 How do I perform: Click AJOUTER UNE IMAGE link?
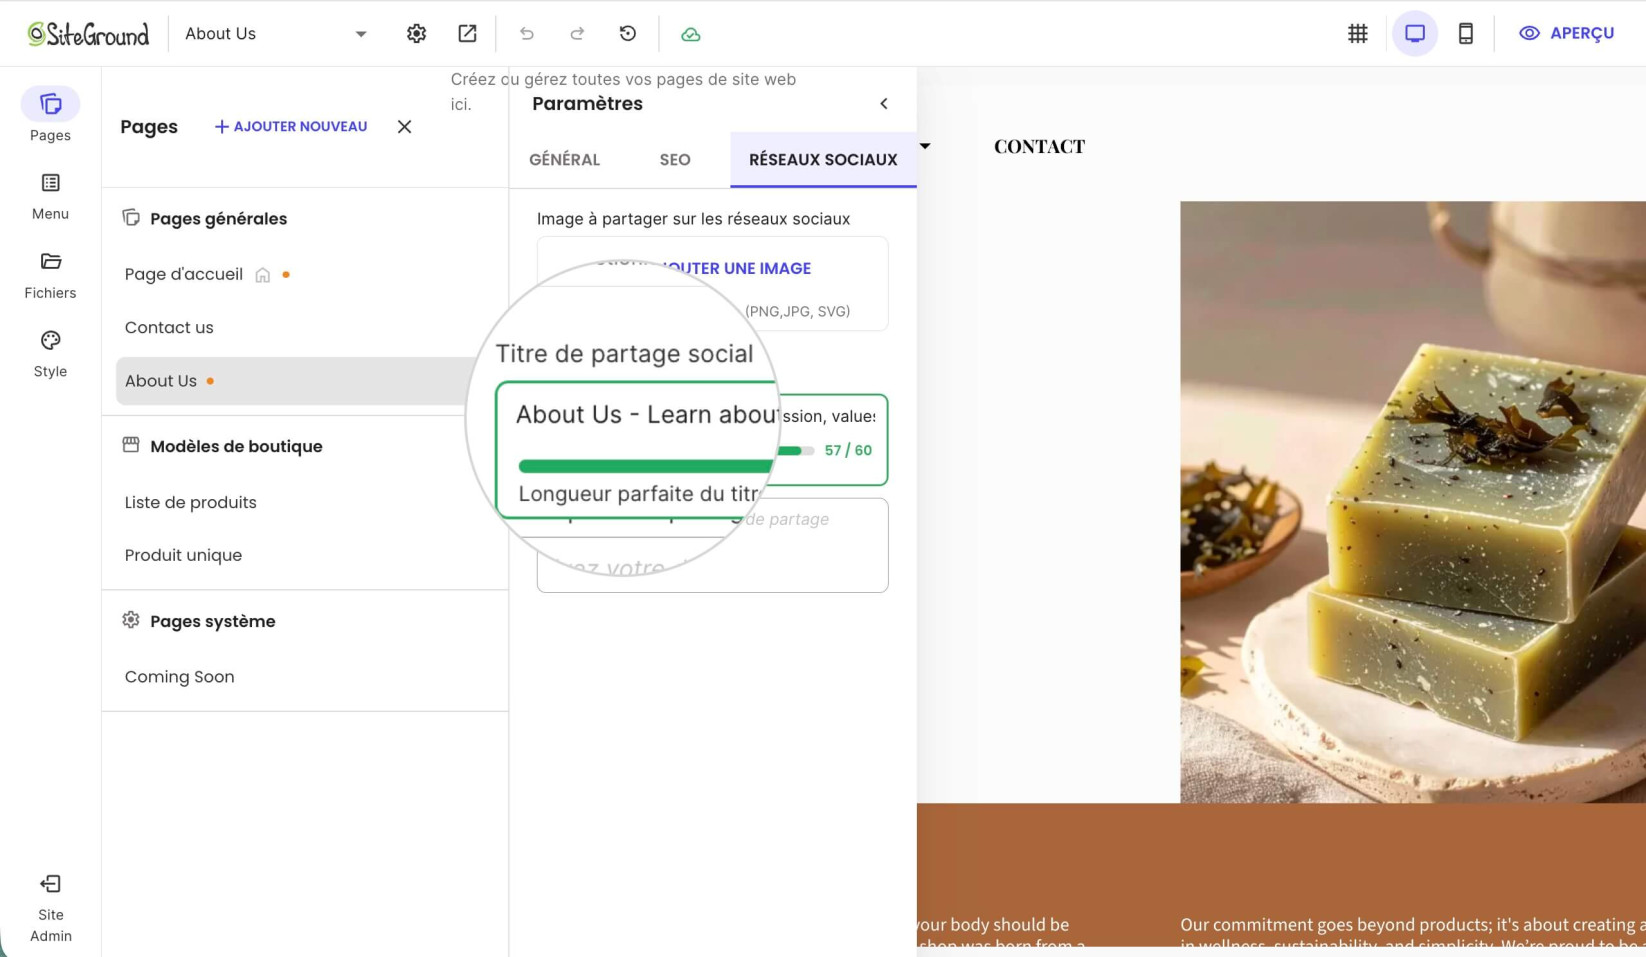click(736, 269)
